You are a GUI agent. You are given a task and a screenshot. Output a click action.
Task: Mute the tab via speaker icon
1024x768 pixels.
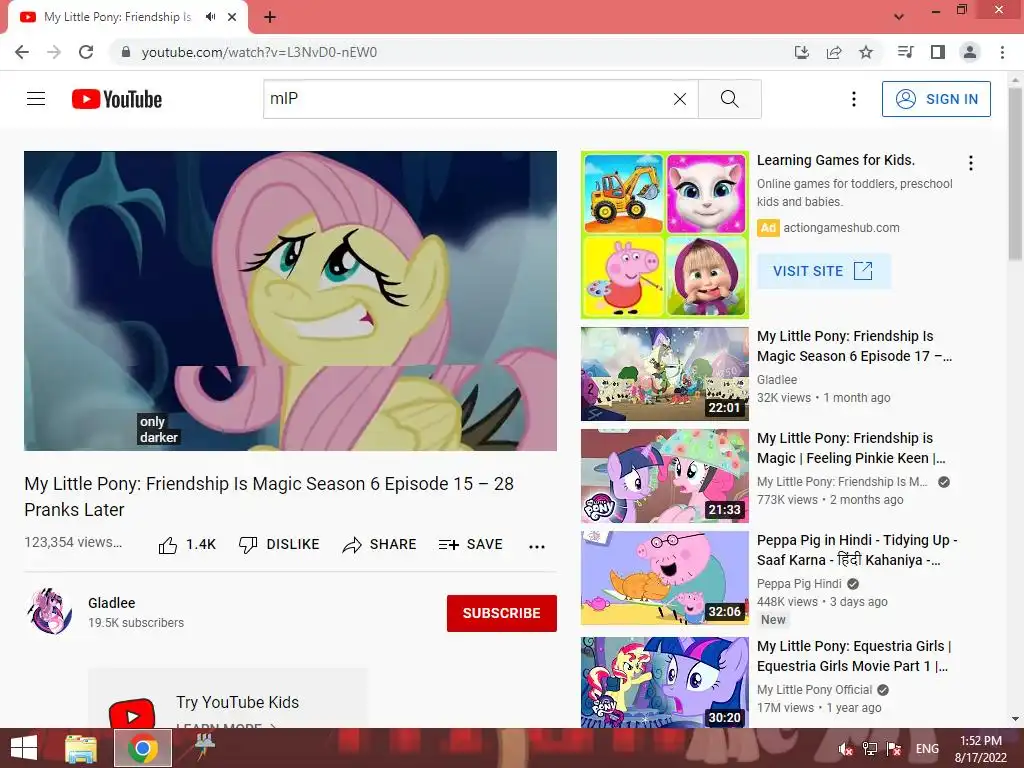[210, 17]
